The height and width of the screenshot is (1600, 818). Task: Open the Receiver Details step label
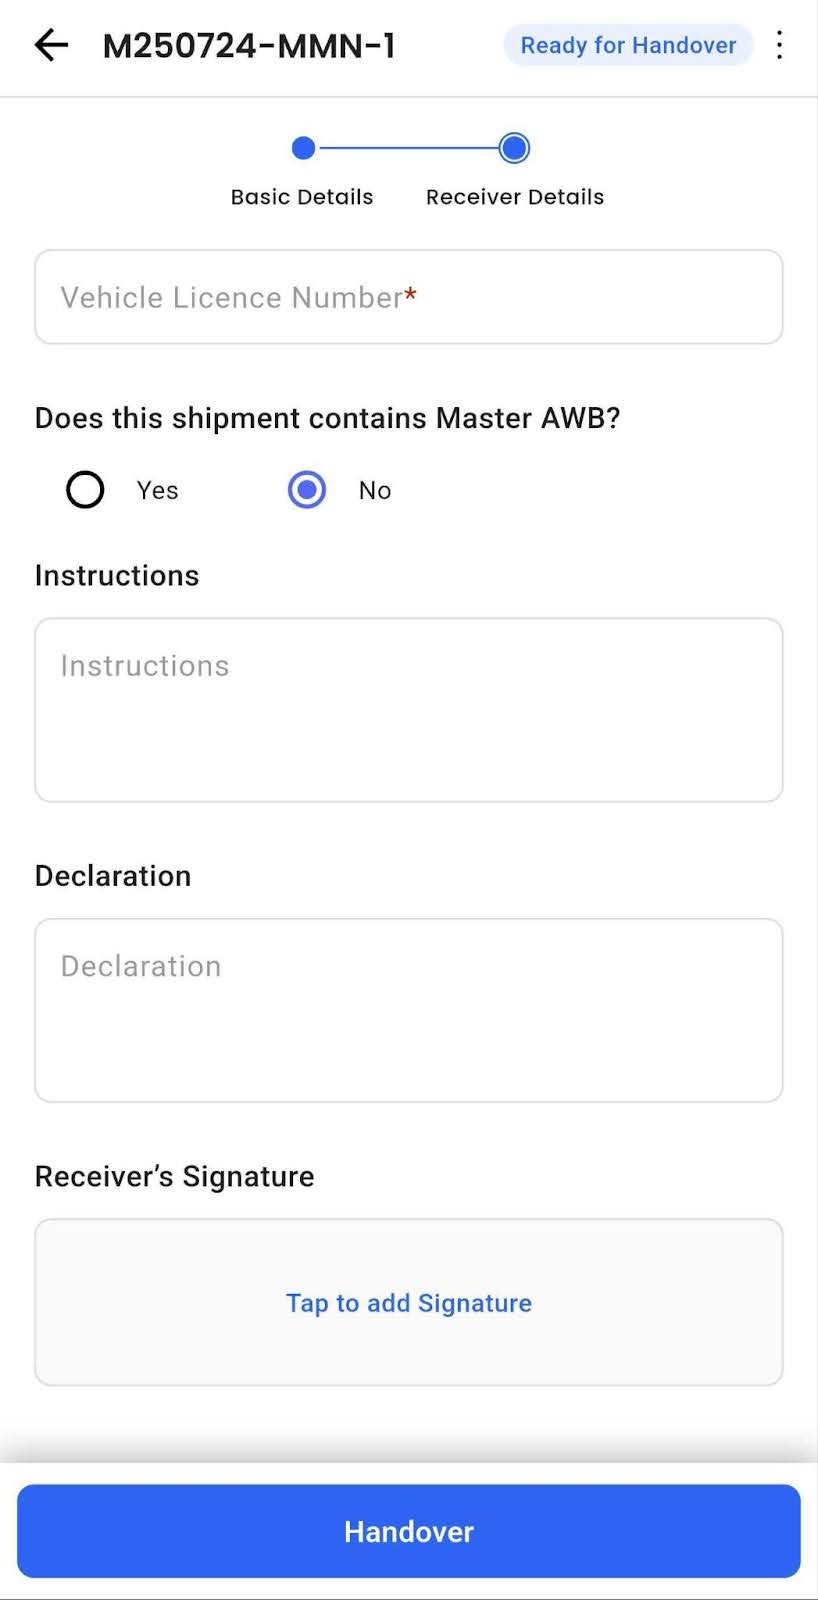click(x=515, y=197)
